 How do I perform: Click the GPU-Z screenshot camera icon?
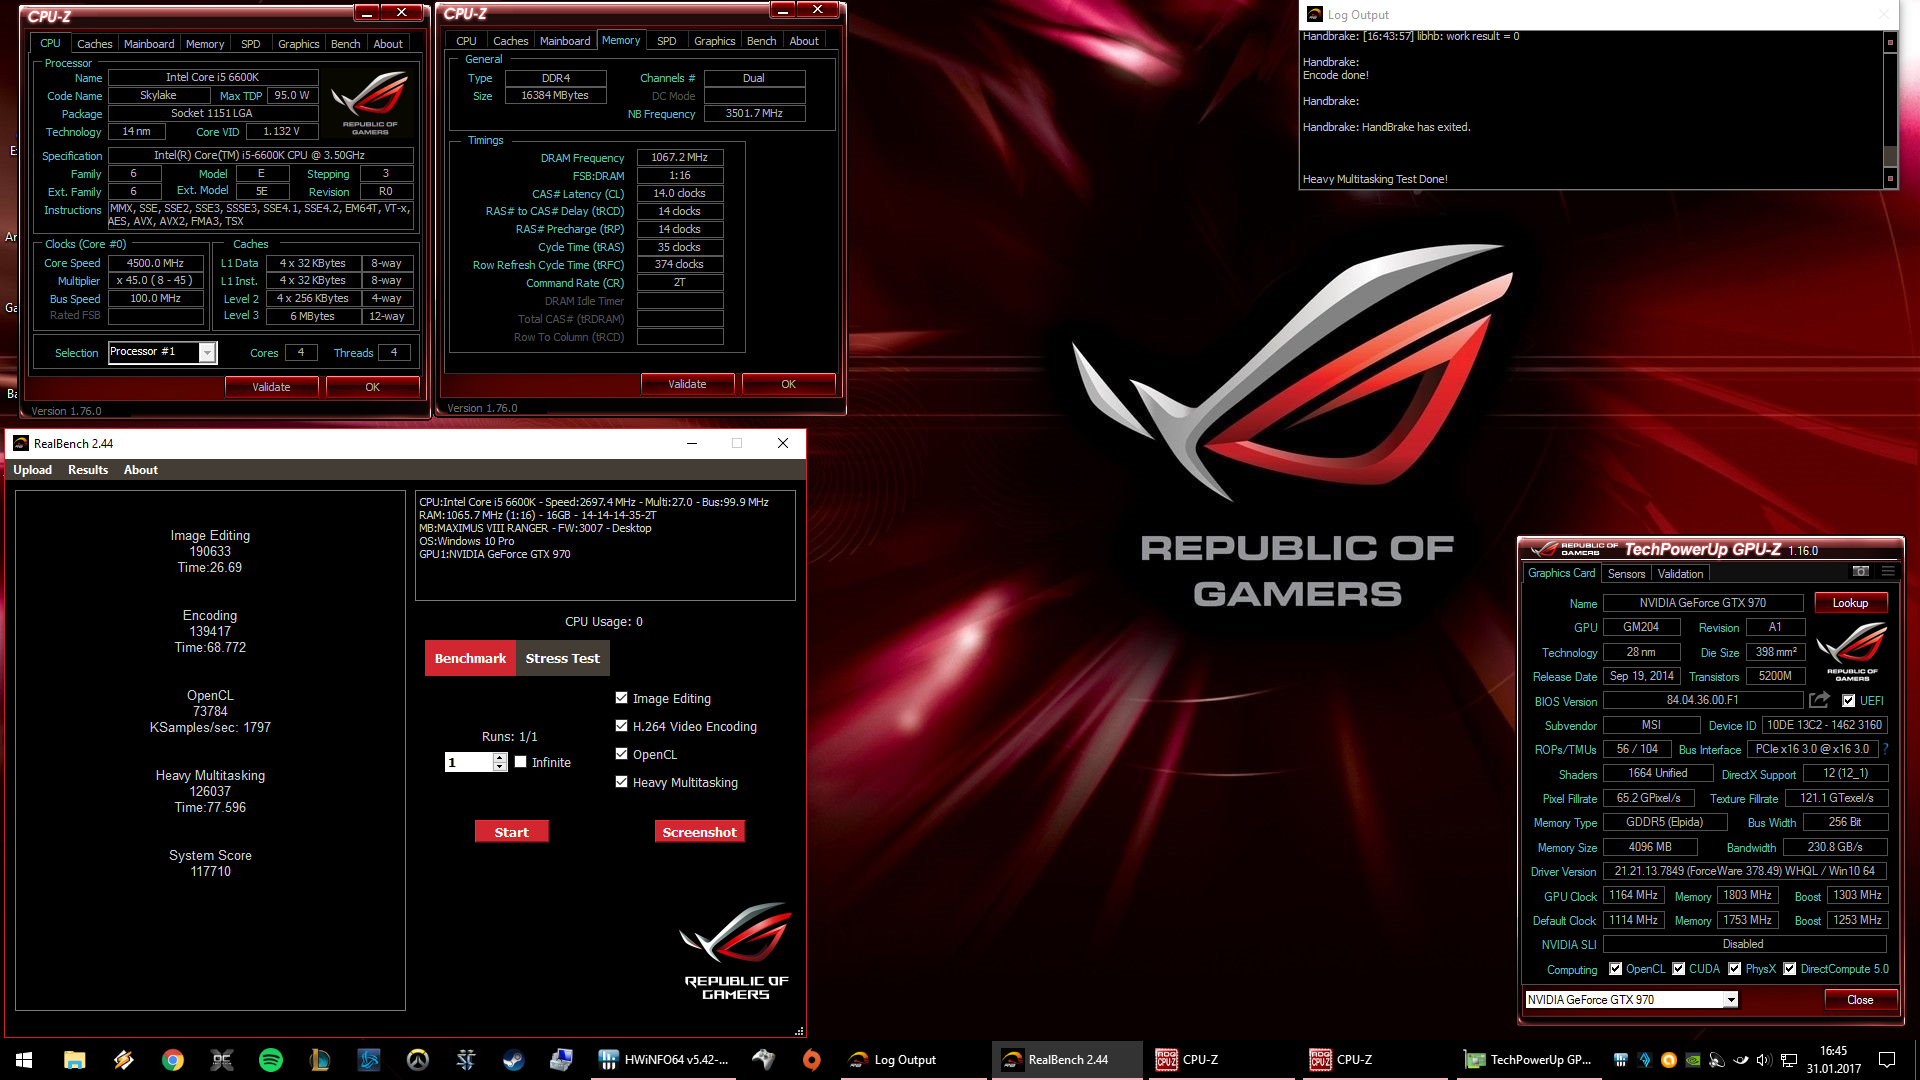pyautogui.click(x=1860, y=572)
